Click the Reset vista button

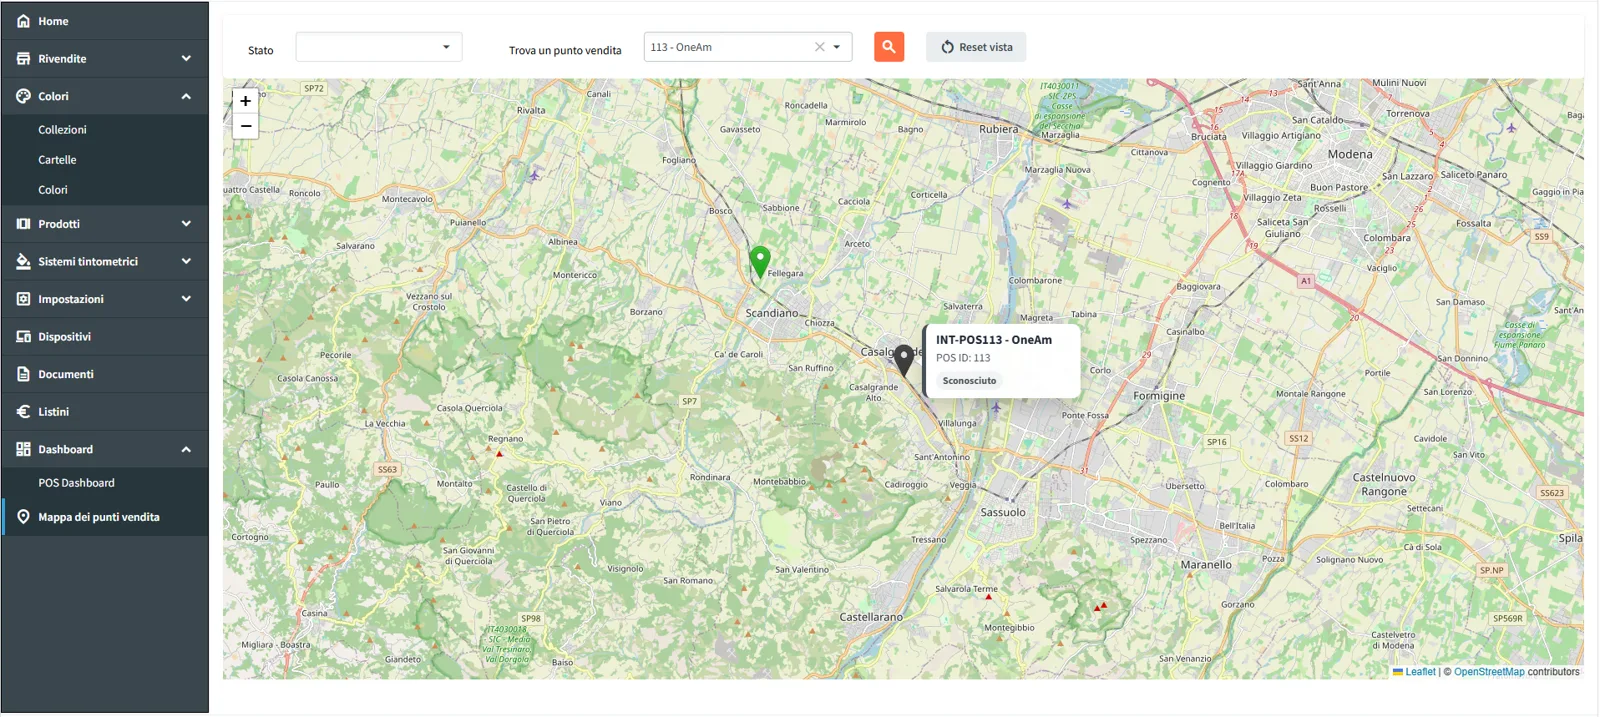pos(976,47)
